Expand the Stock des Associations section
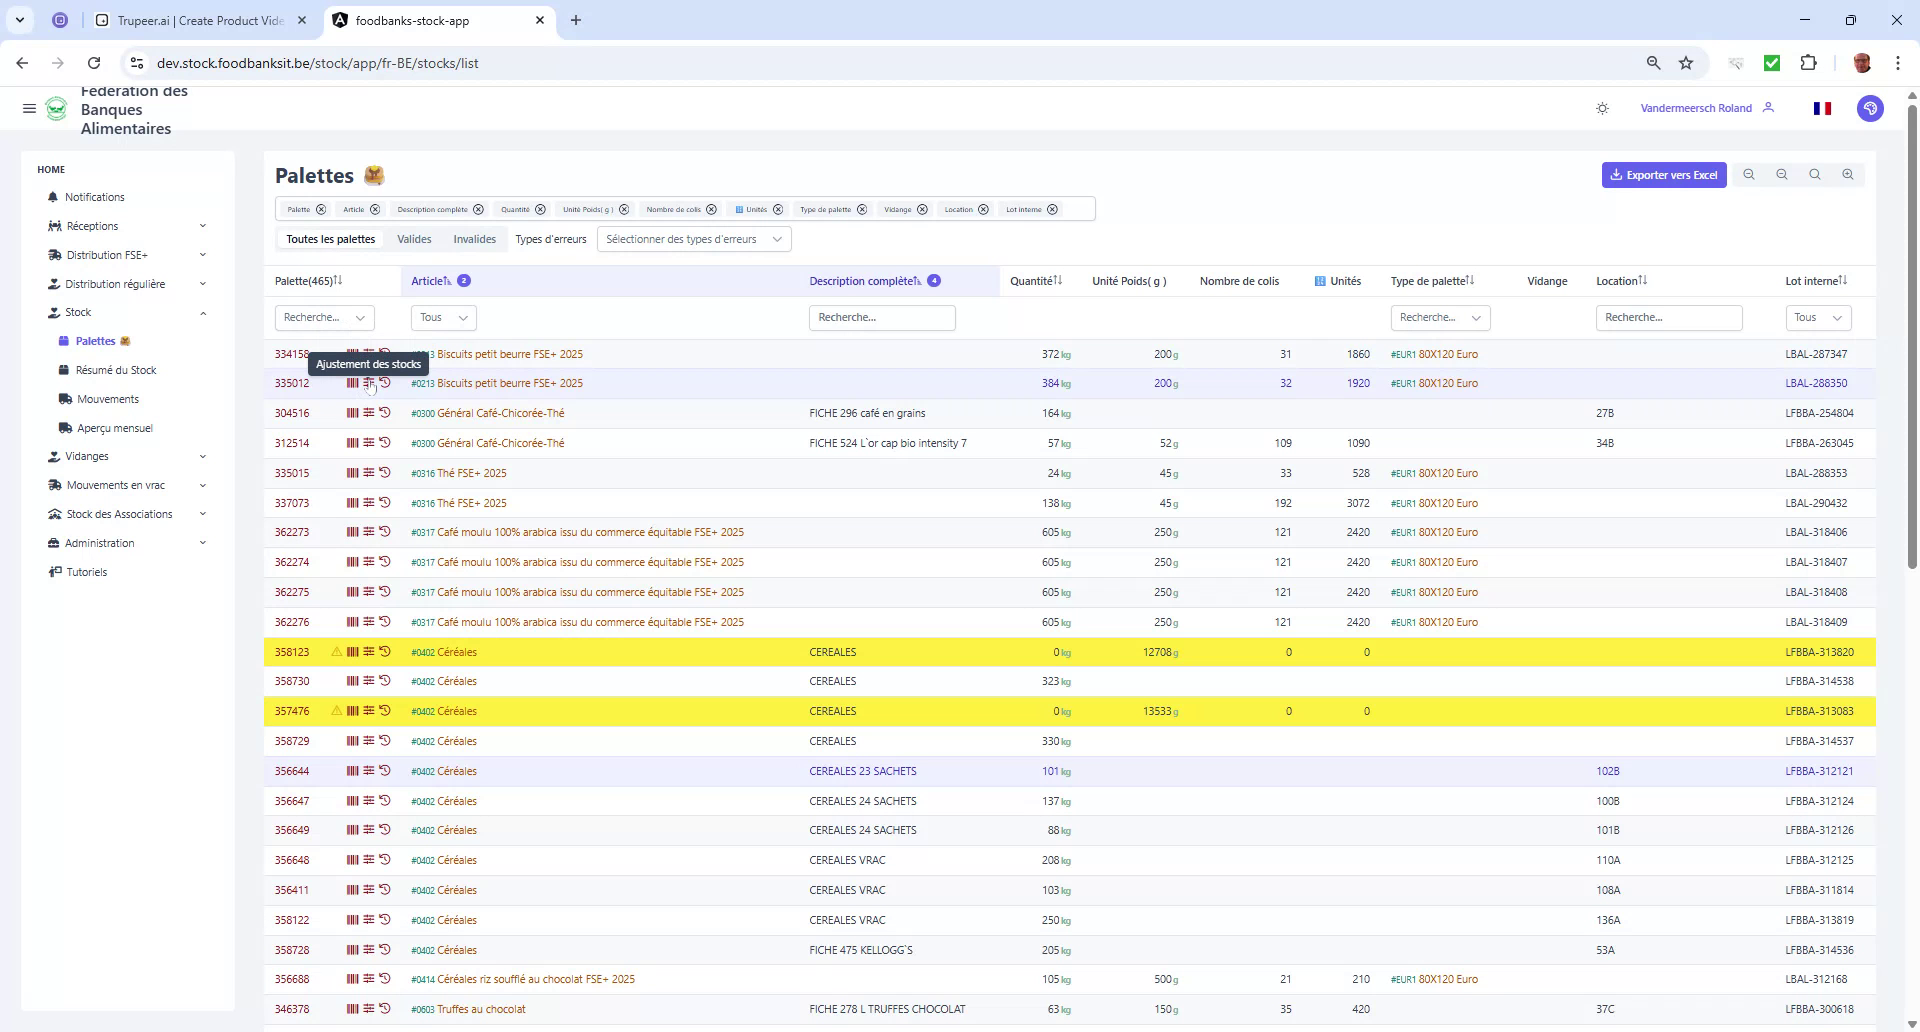This screenshot has height=1032, width=1920. (x=120, y=514)
